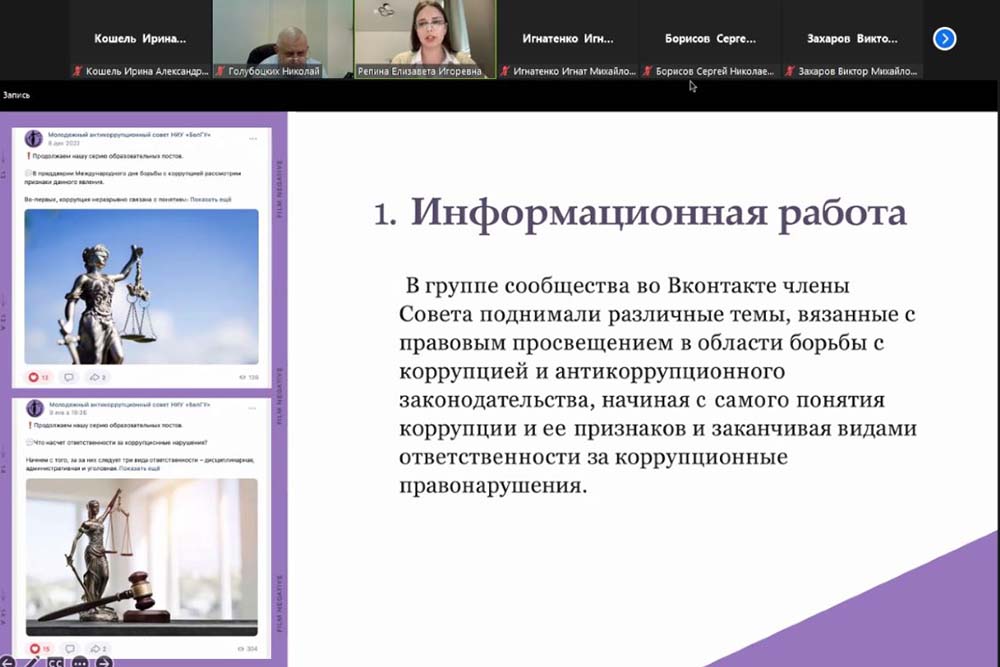The height and width of the screenshot is (667, 1000).
Task: Go to next slide with right arrow
Action: point(103,662)
